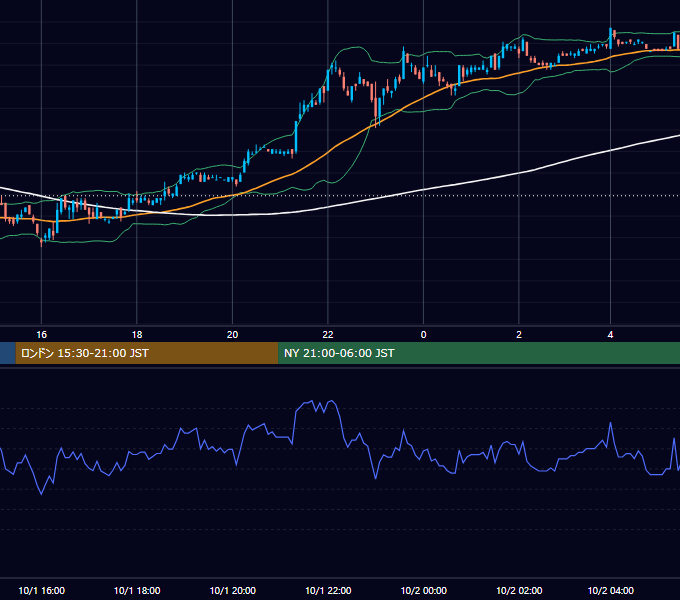Image resolution: width=680 pixels, height=600 pixels.
Task: Click the 4 hour label on time axis
Action: 610,335
